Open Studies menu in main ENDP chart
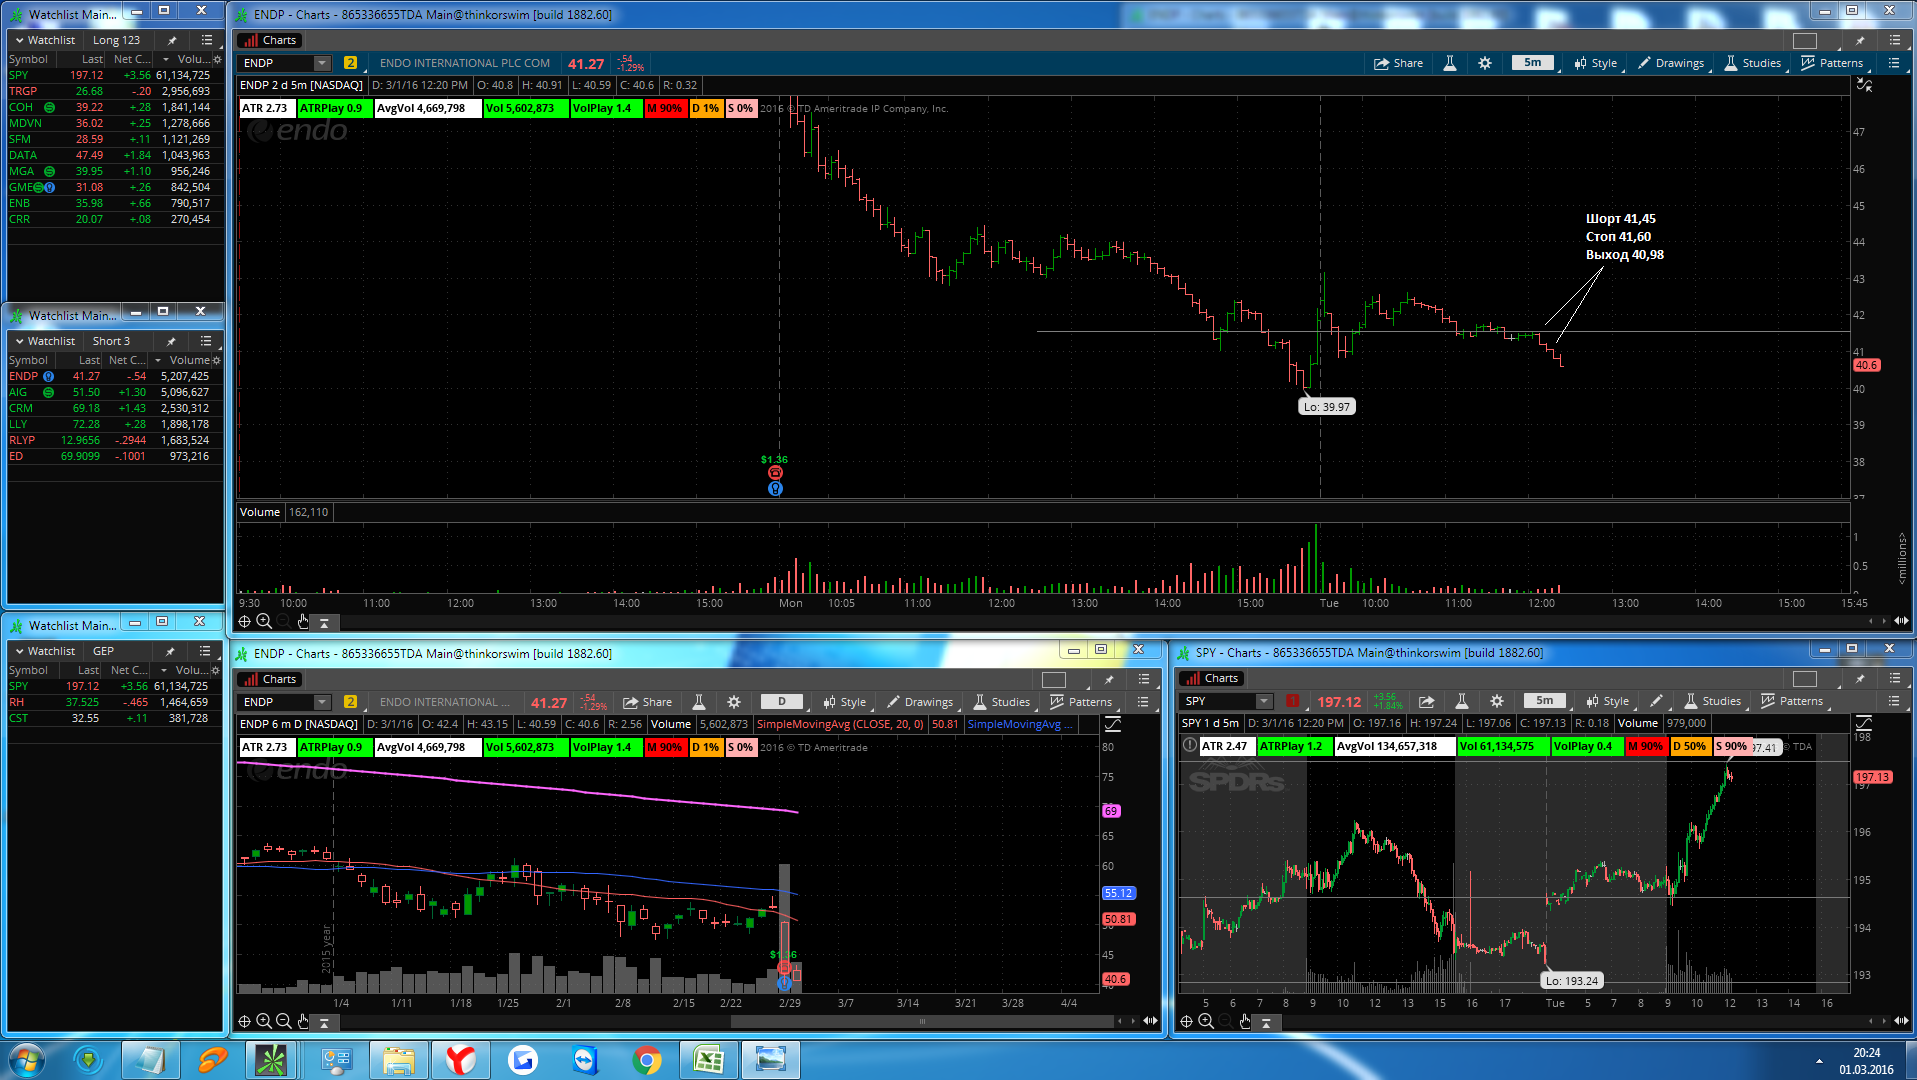1917x1080 pixels. 1752,63
